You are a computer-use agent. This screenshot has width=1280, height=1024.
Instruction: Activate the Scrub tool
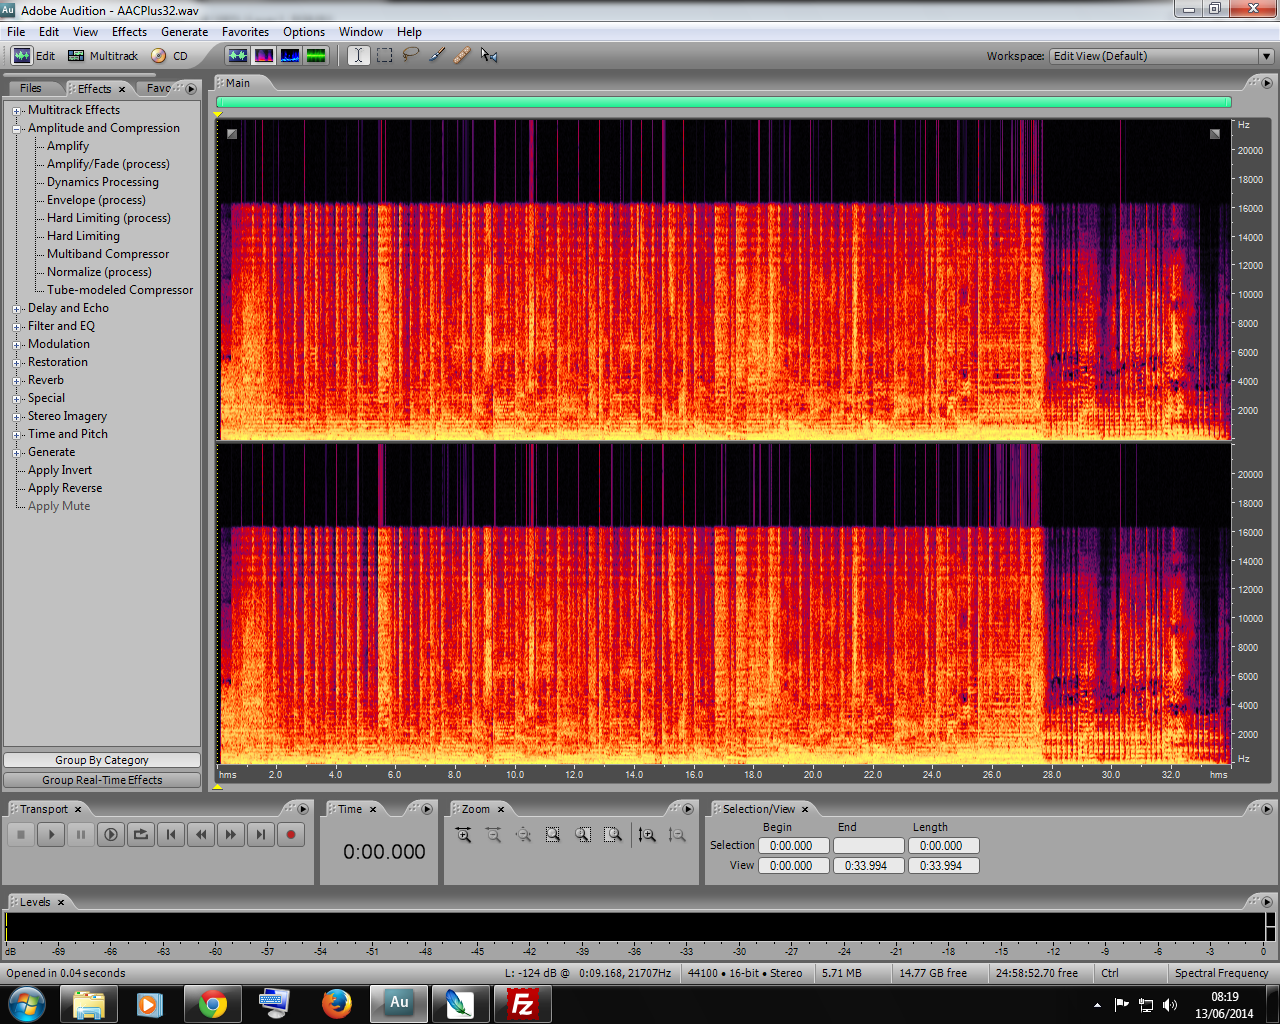pos(489,55)
